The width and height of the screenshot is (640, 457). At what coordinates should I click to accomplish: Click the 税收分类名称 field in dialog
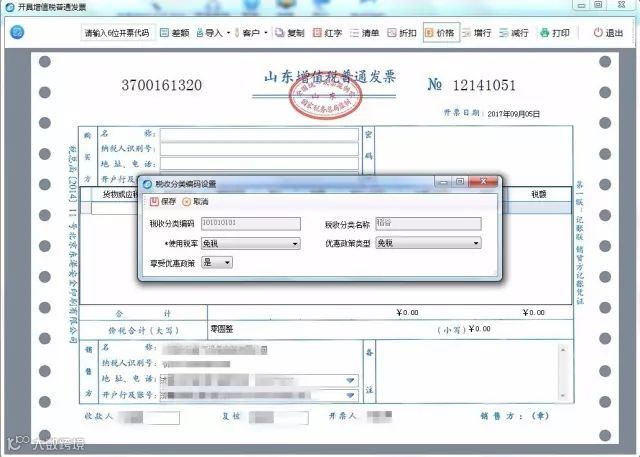(x=428, y=224)
